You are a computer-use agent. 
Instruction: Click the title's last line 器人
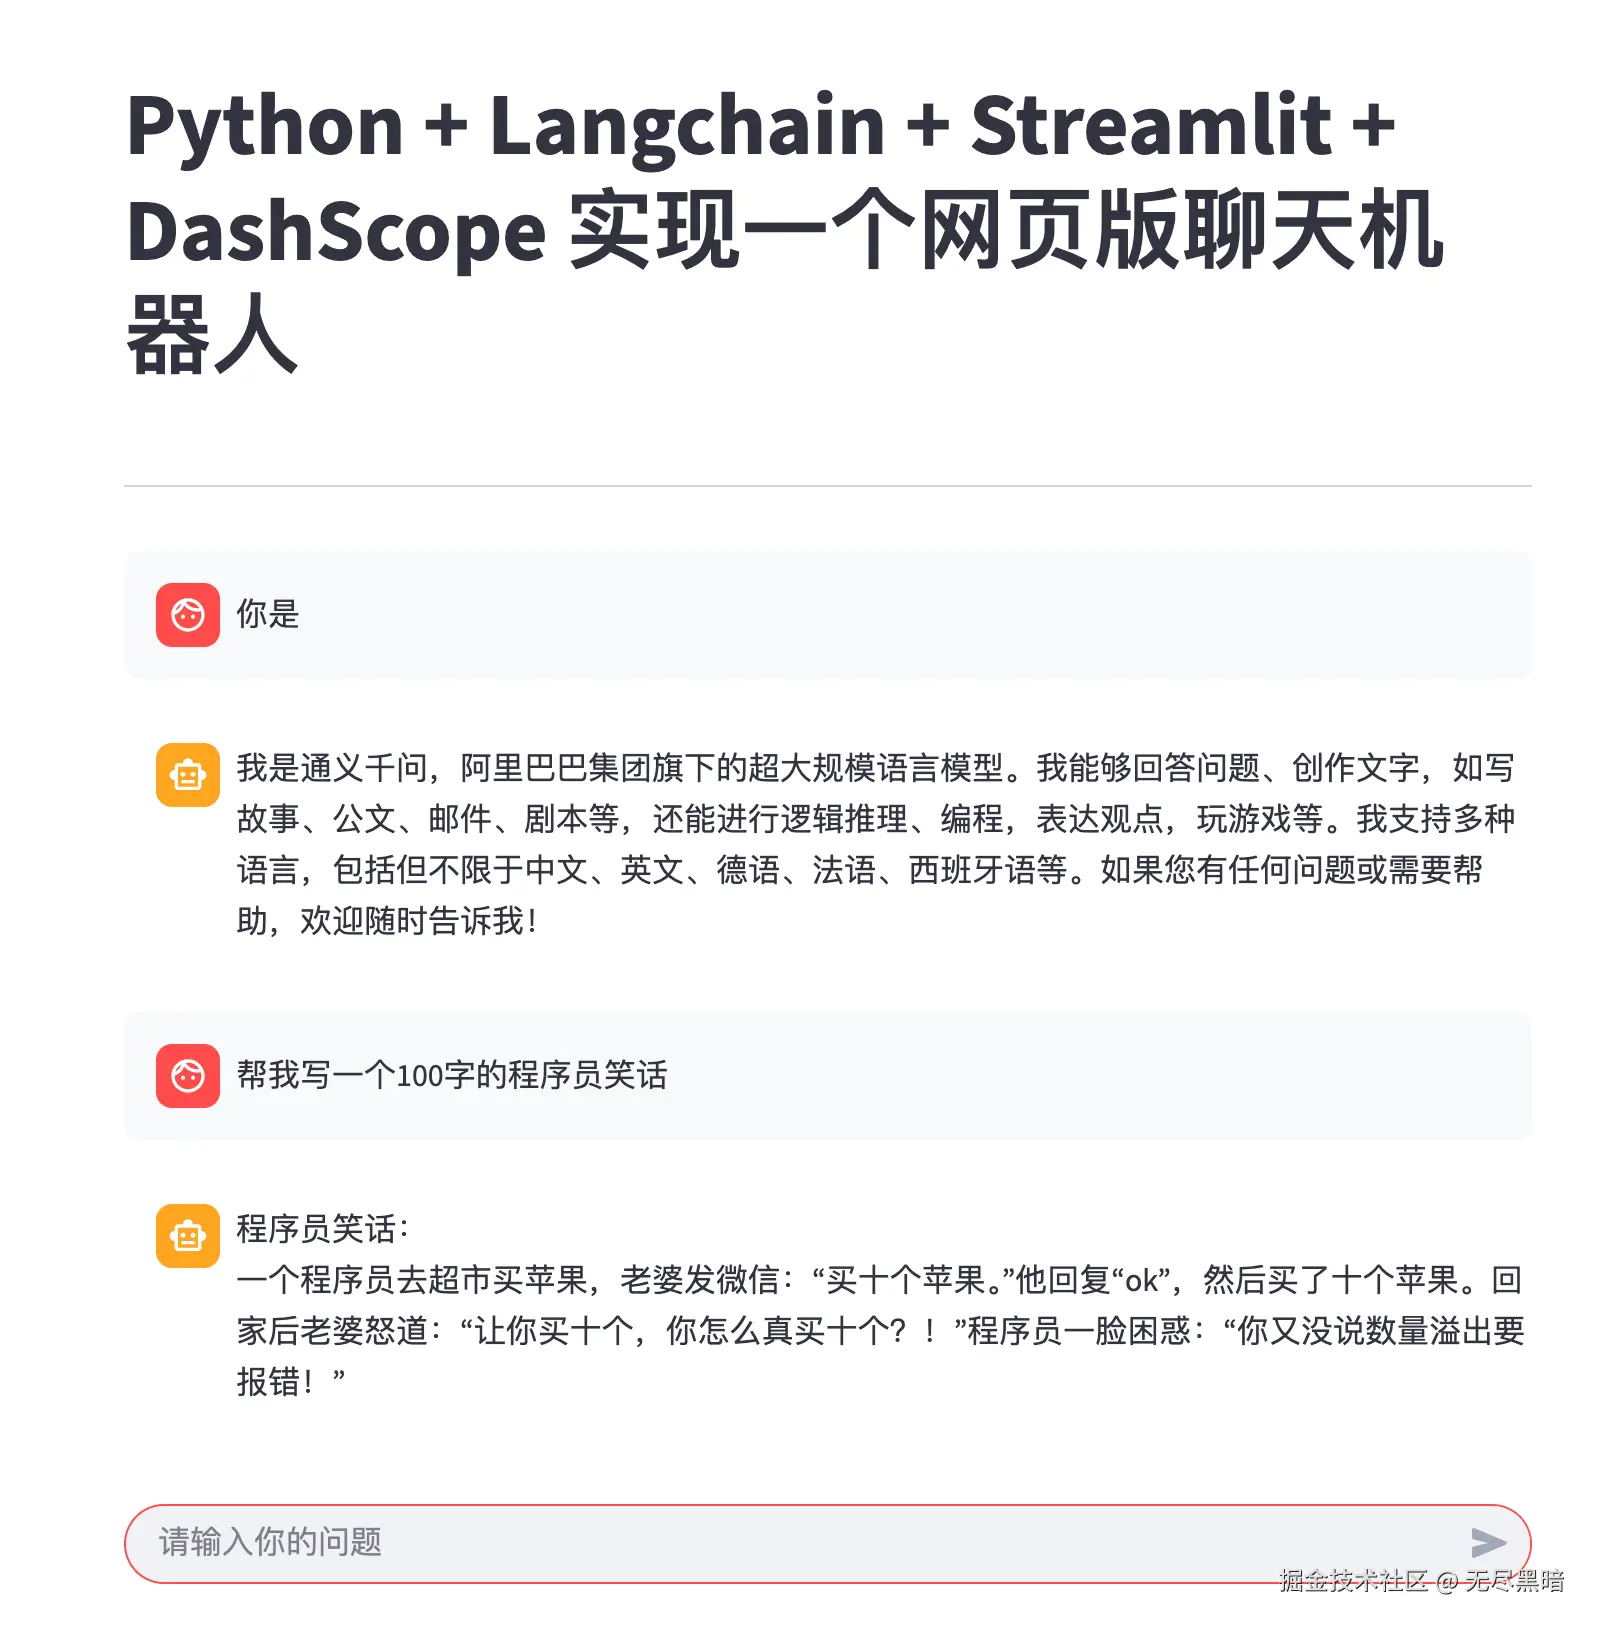212,335
